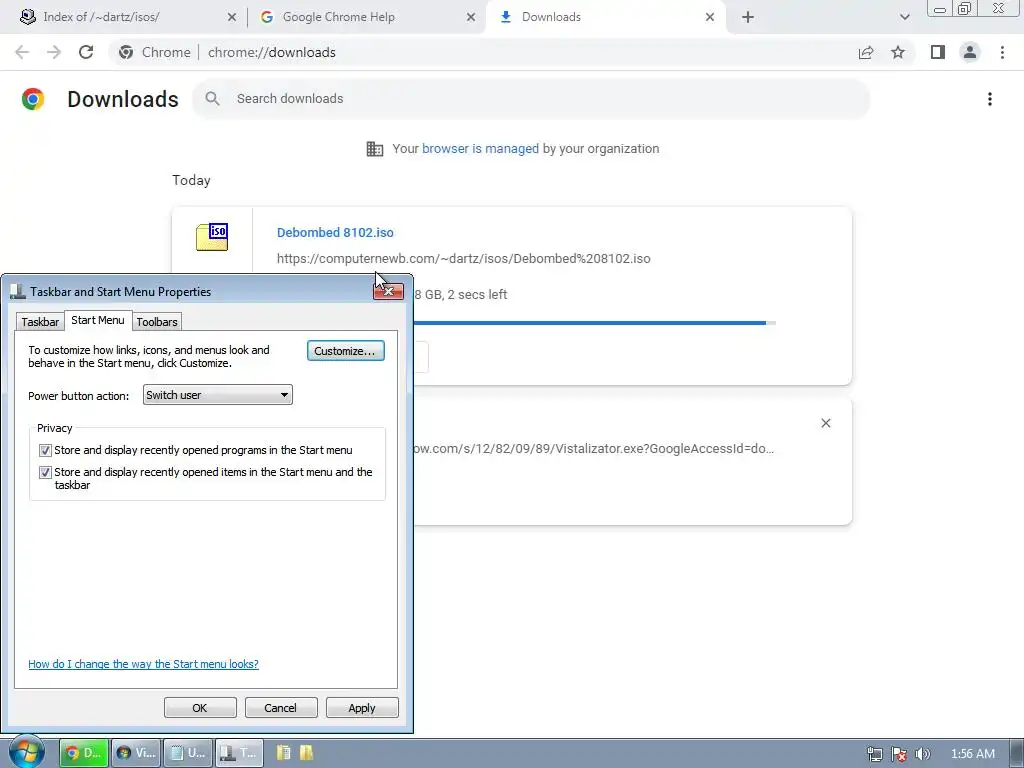Click the Debombed ISO download progress bar
Image resolution: width=1024 pixels, height=768 pixels.
click(x=594, y=323)
